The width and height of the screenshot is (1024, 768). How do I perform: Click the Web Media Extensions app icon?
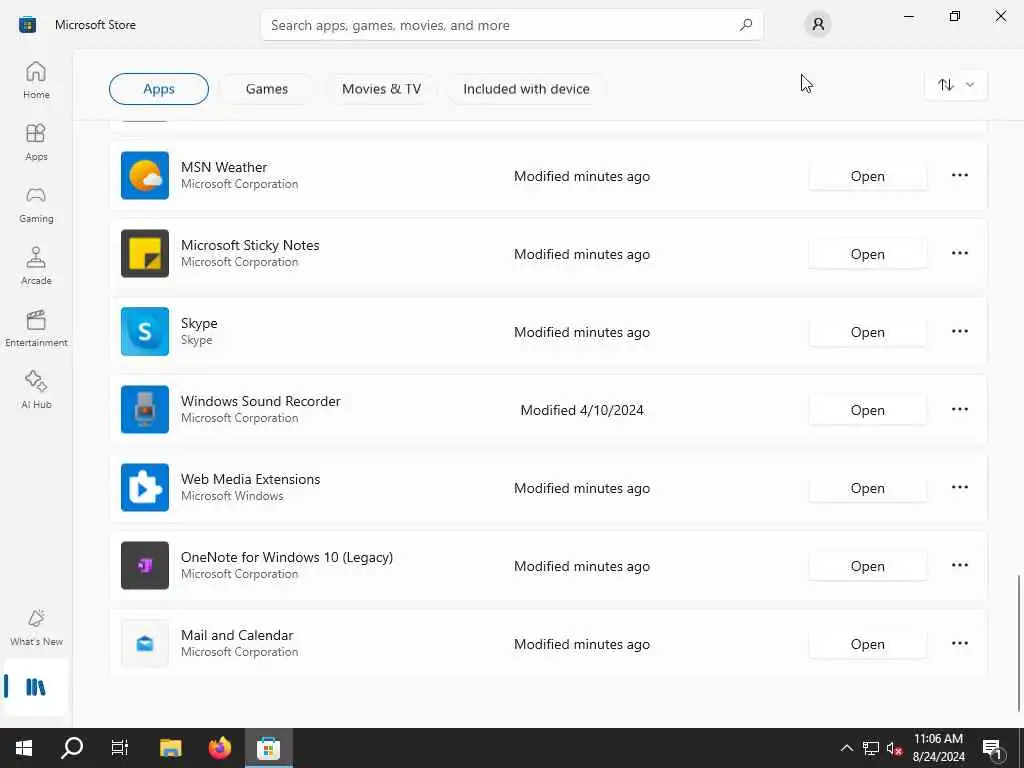tap(145, 488)
